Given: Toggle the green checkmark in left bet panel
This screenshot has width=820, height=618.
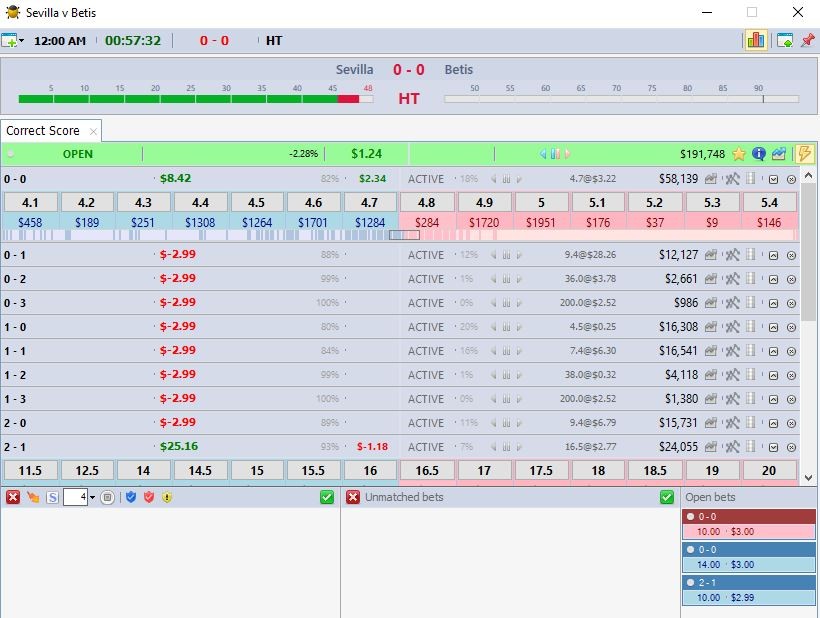Looking at the screenshot, I should [327, 497].
